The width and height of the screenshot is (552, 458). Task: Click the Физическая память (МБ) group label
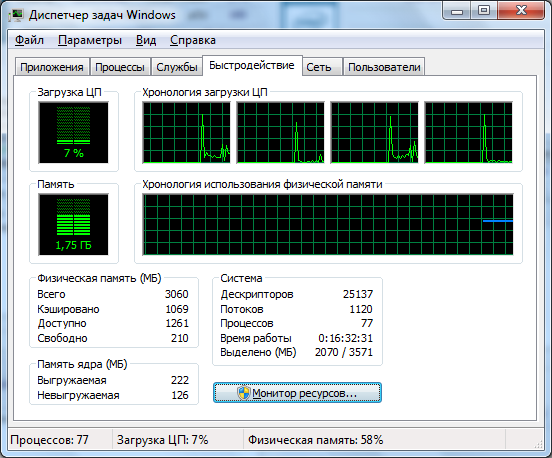click(99, 278)
